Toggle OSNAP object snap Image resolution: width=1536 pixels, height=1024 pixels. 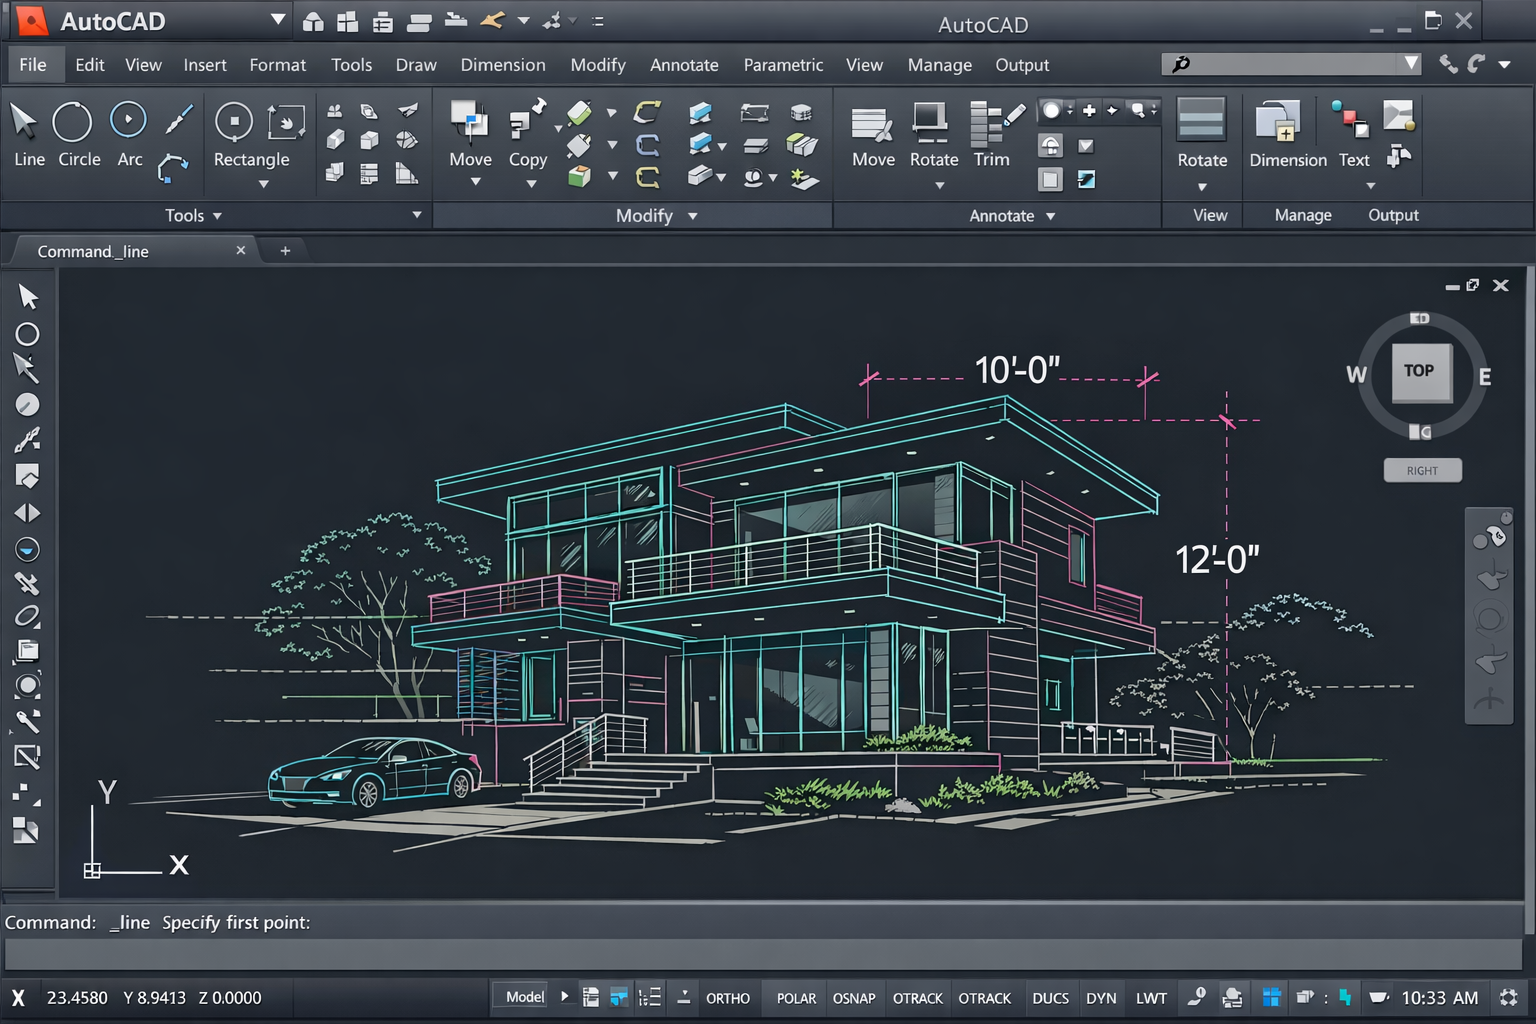click(x=853, y=998)
